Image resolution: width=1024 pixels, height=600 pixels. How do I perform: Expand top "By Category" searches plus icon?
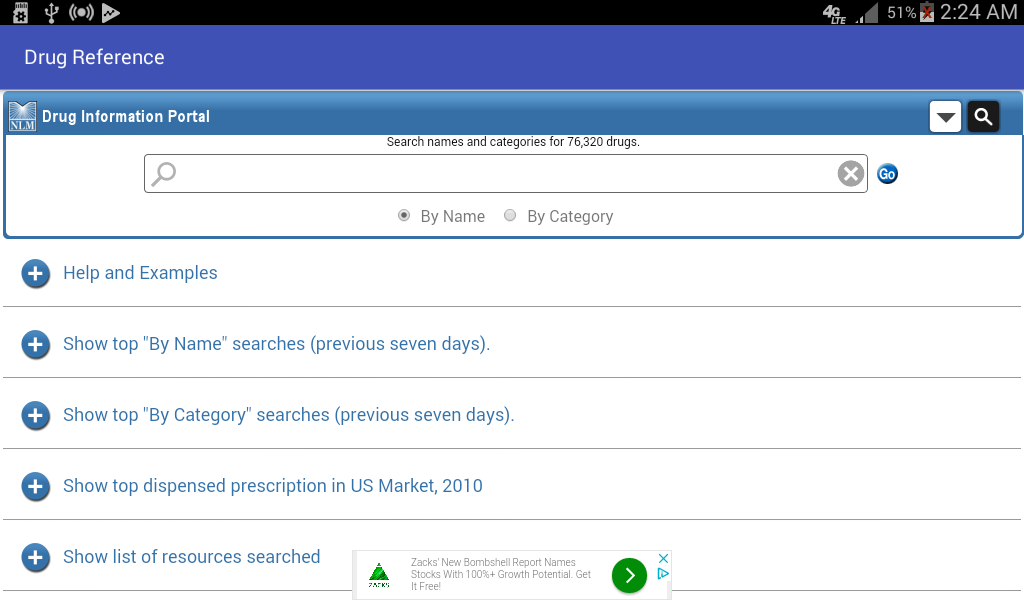[35, 416]
